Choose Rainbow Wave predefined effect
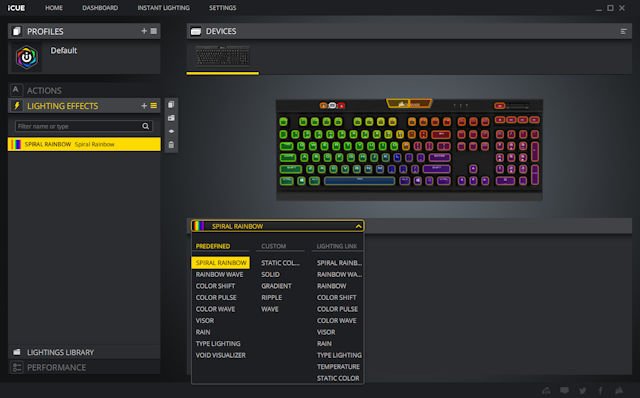Viewport: 640px width, 398px height. (x=219, y=274)
